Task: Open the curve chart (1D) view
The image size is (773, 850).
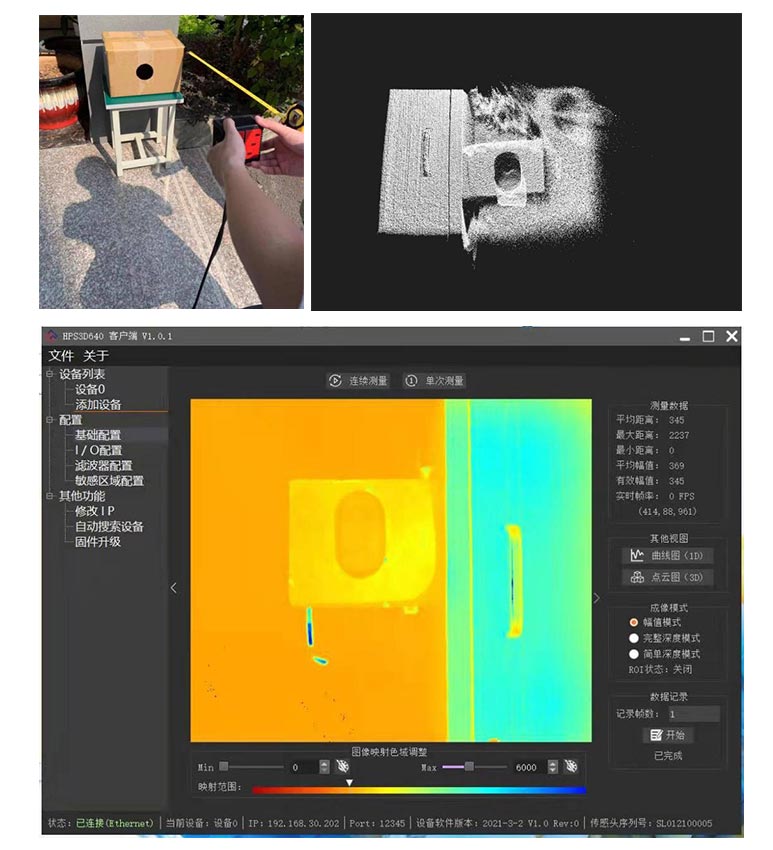Action: pos(667,555)
